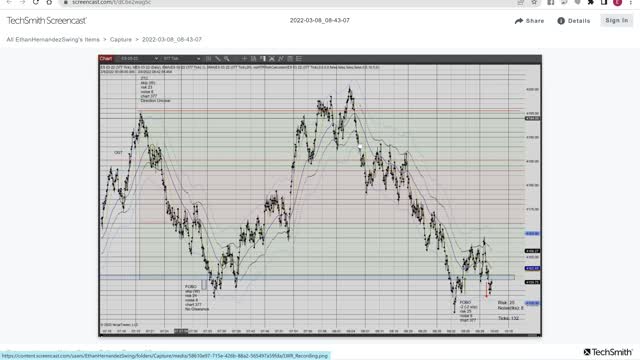Select the 2022-03-08_08-43-07 breadcrumb entry

(x=172, y=40)
